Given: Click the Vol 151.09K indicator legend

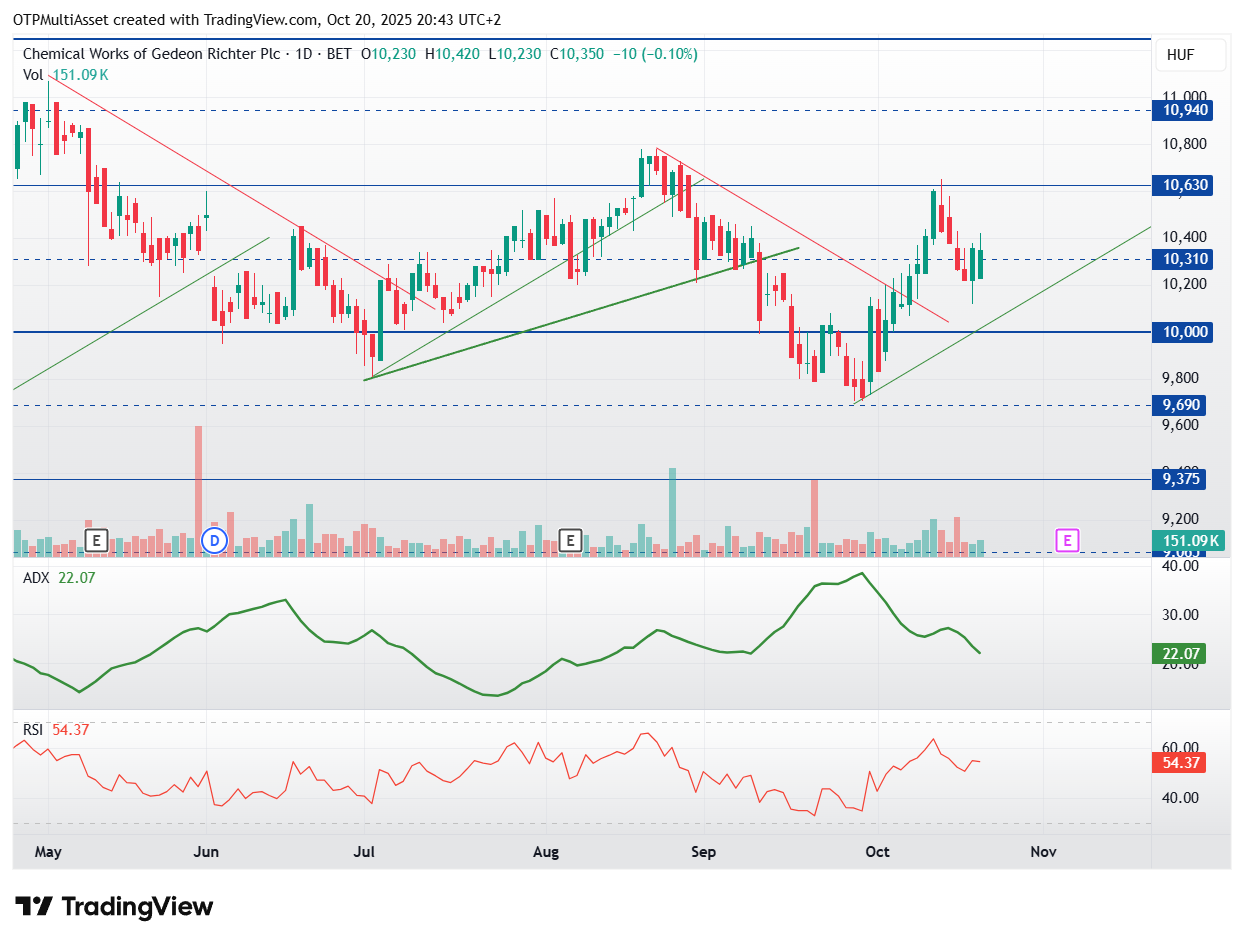Looking at the screenshot, I should [x=66, y=74].
